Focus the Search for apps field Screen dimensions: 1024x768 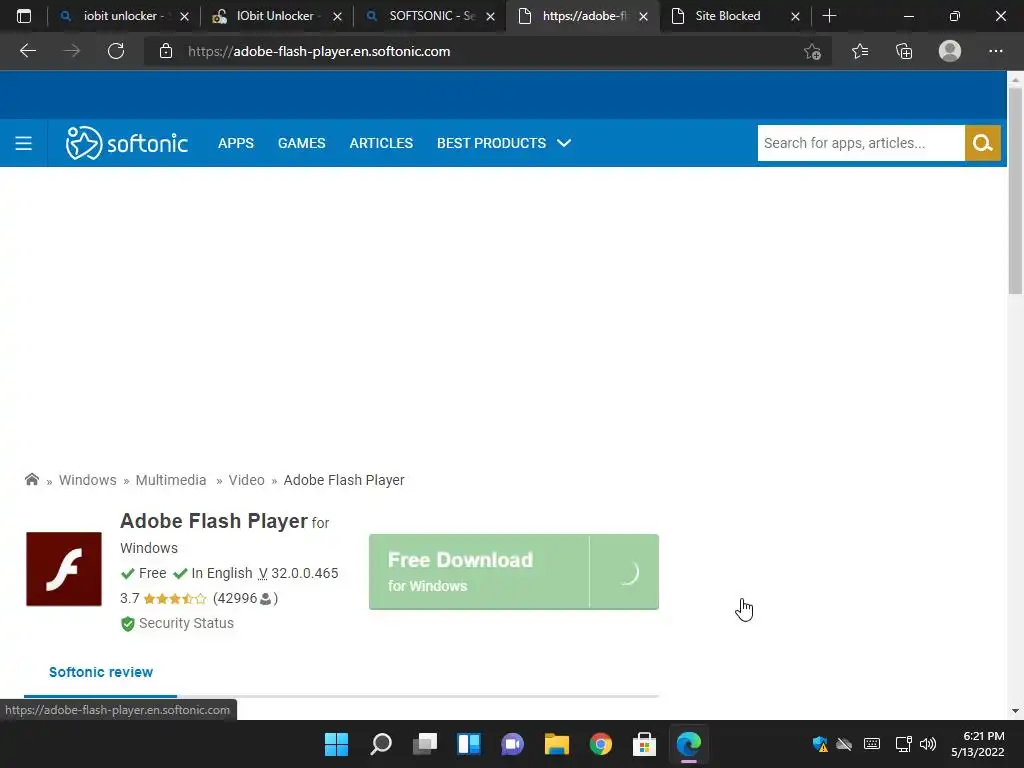pos(861,143)
